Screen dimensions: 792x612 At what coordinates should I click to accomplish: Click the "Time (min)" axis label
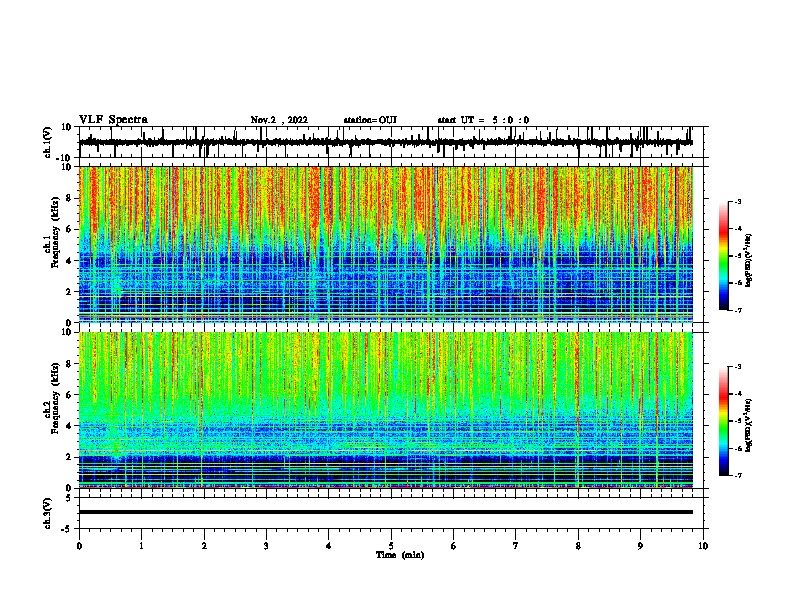pos(400,555)
